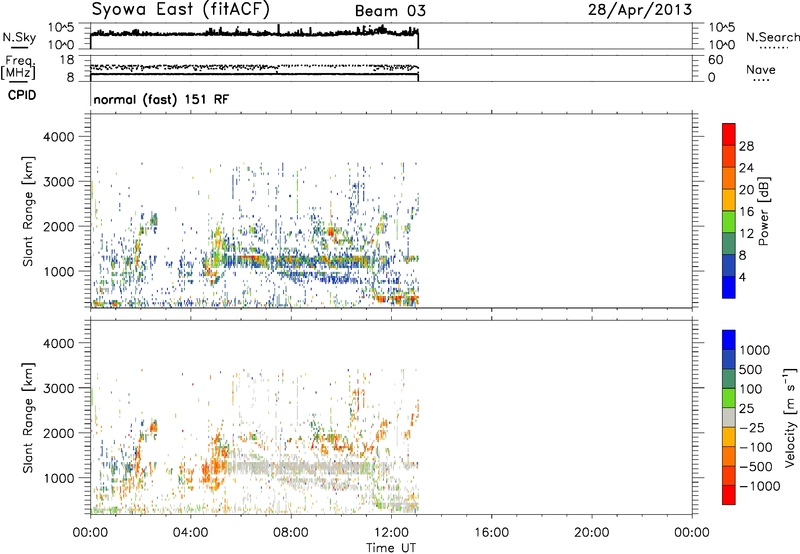Click the '3000' tick of the velocity panel
The image size is (800, 554).
(x=59, y=388)
